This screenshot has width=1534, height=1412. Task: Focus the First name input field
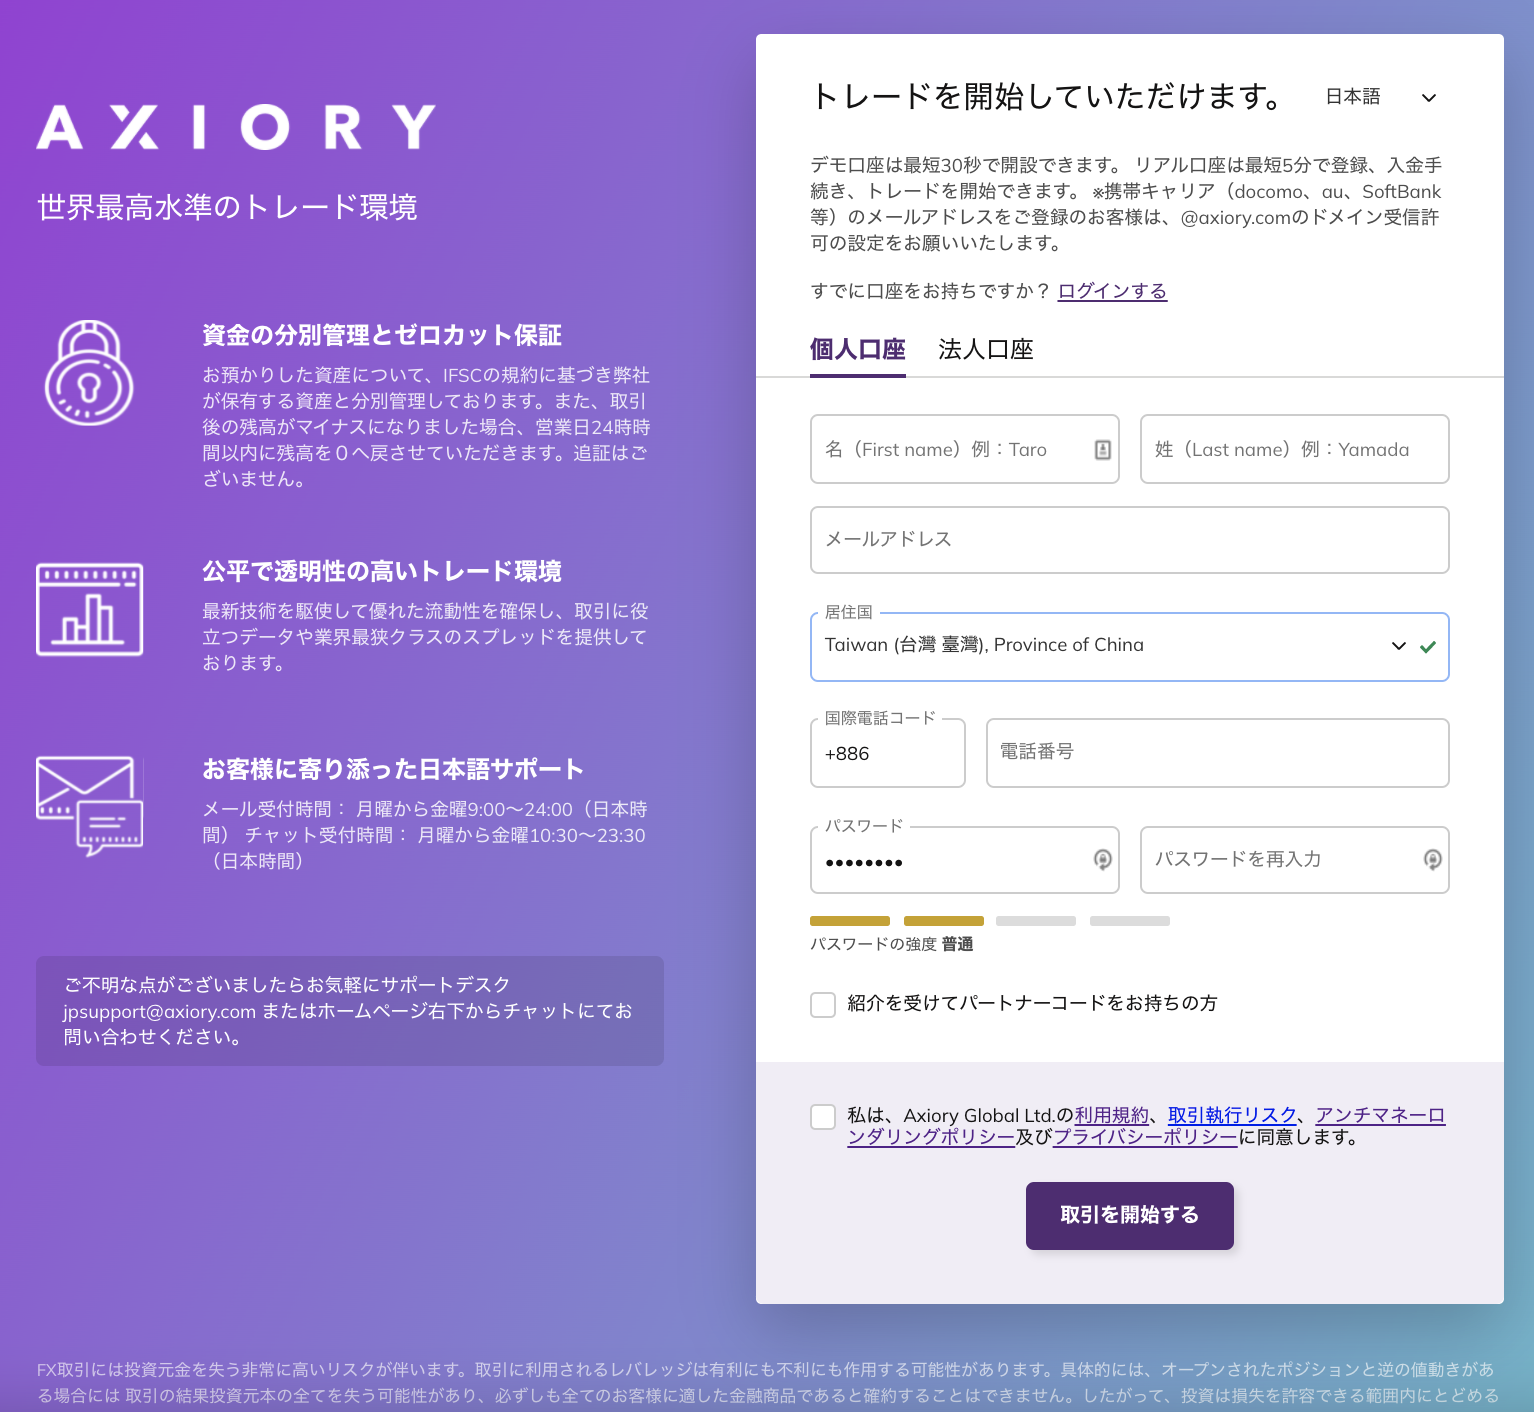(x=964, y=449)
